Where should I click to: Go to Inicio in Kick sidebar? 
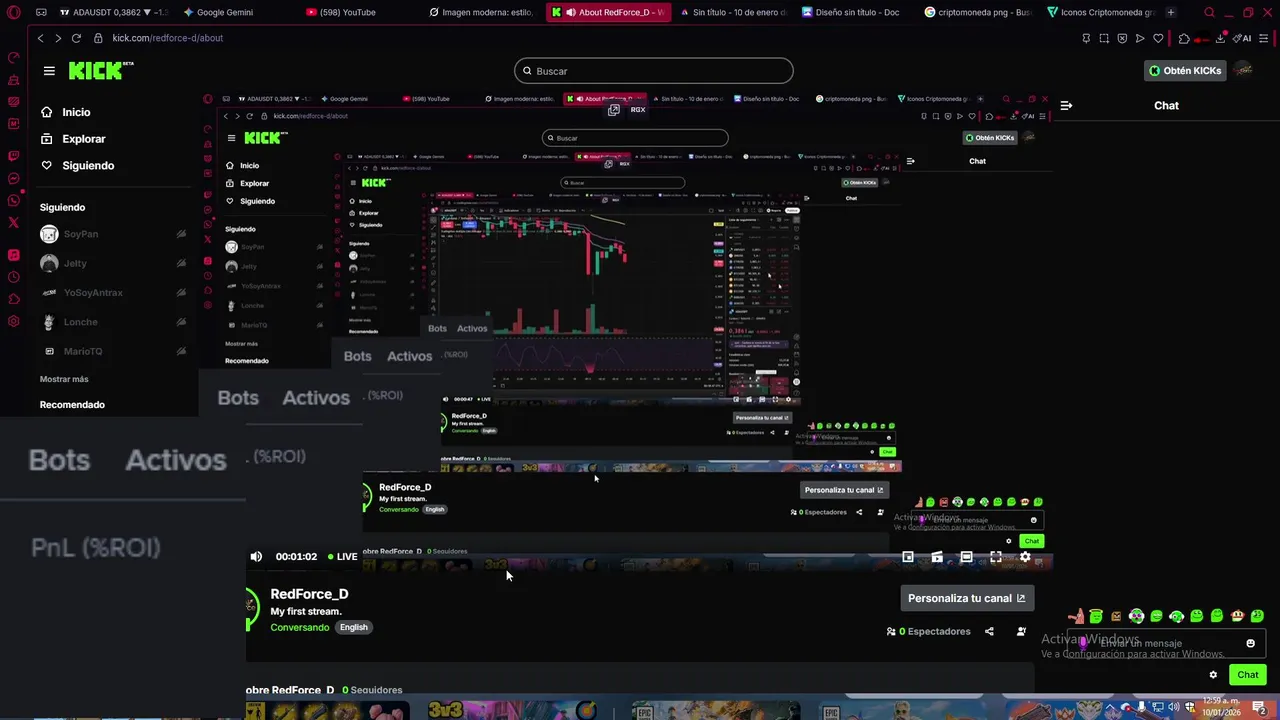65,112
